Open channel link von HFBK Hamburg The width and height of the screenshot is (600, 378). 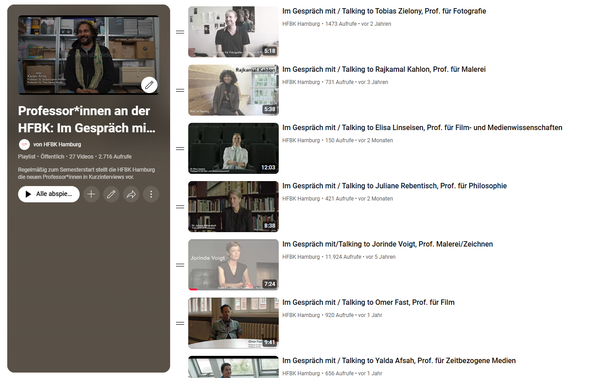pyautogui.click(x=57, y=144)
